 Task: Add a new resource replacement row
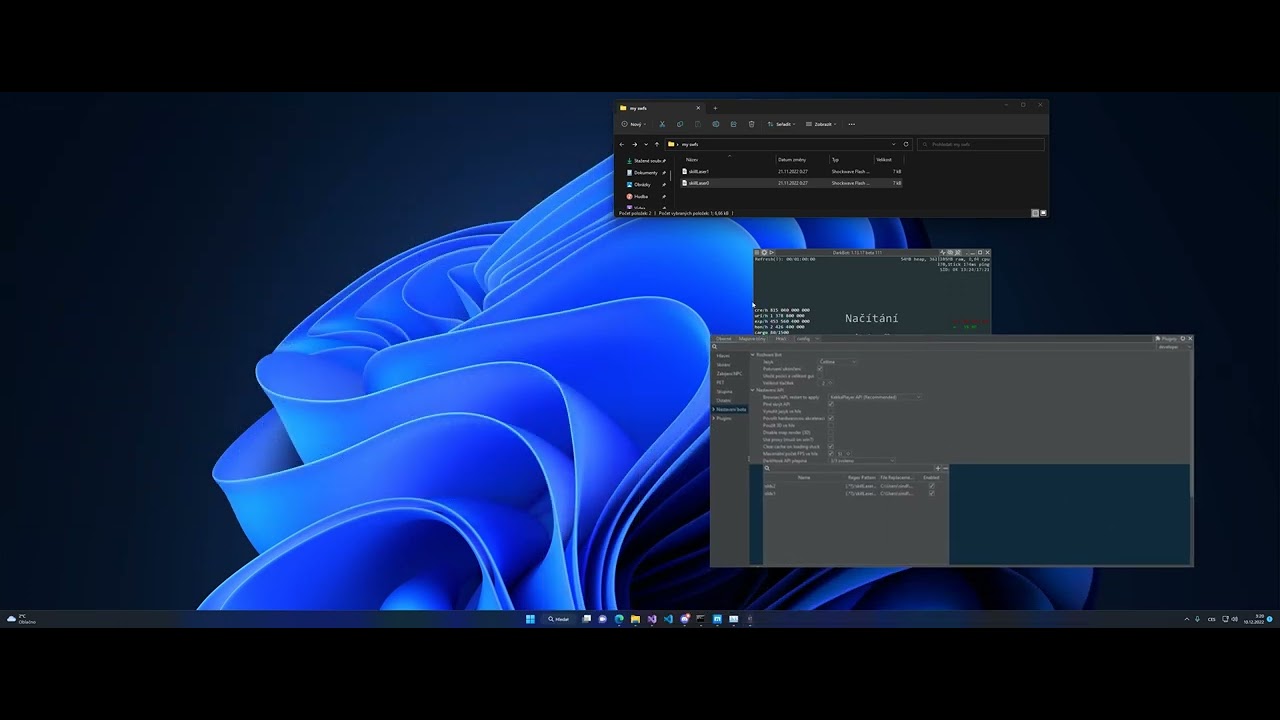click(938, 468)
